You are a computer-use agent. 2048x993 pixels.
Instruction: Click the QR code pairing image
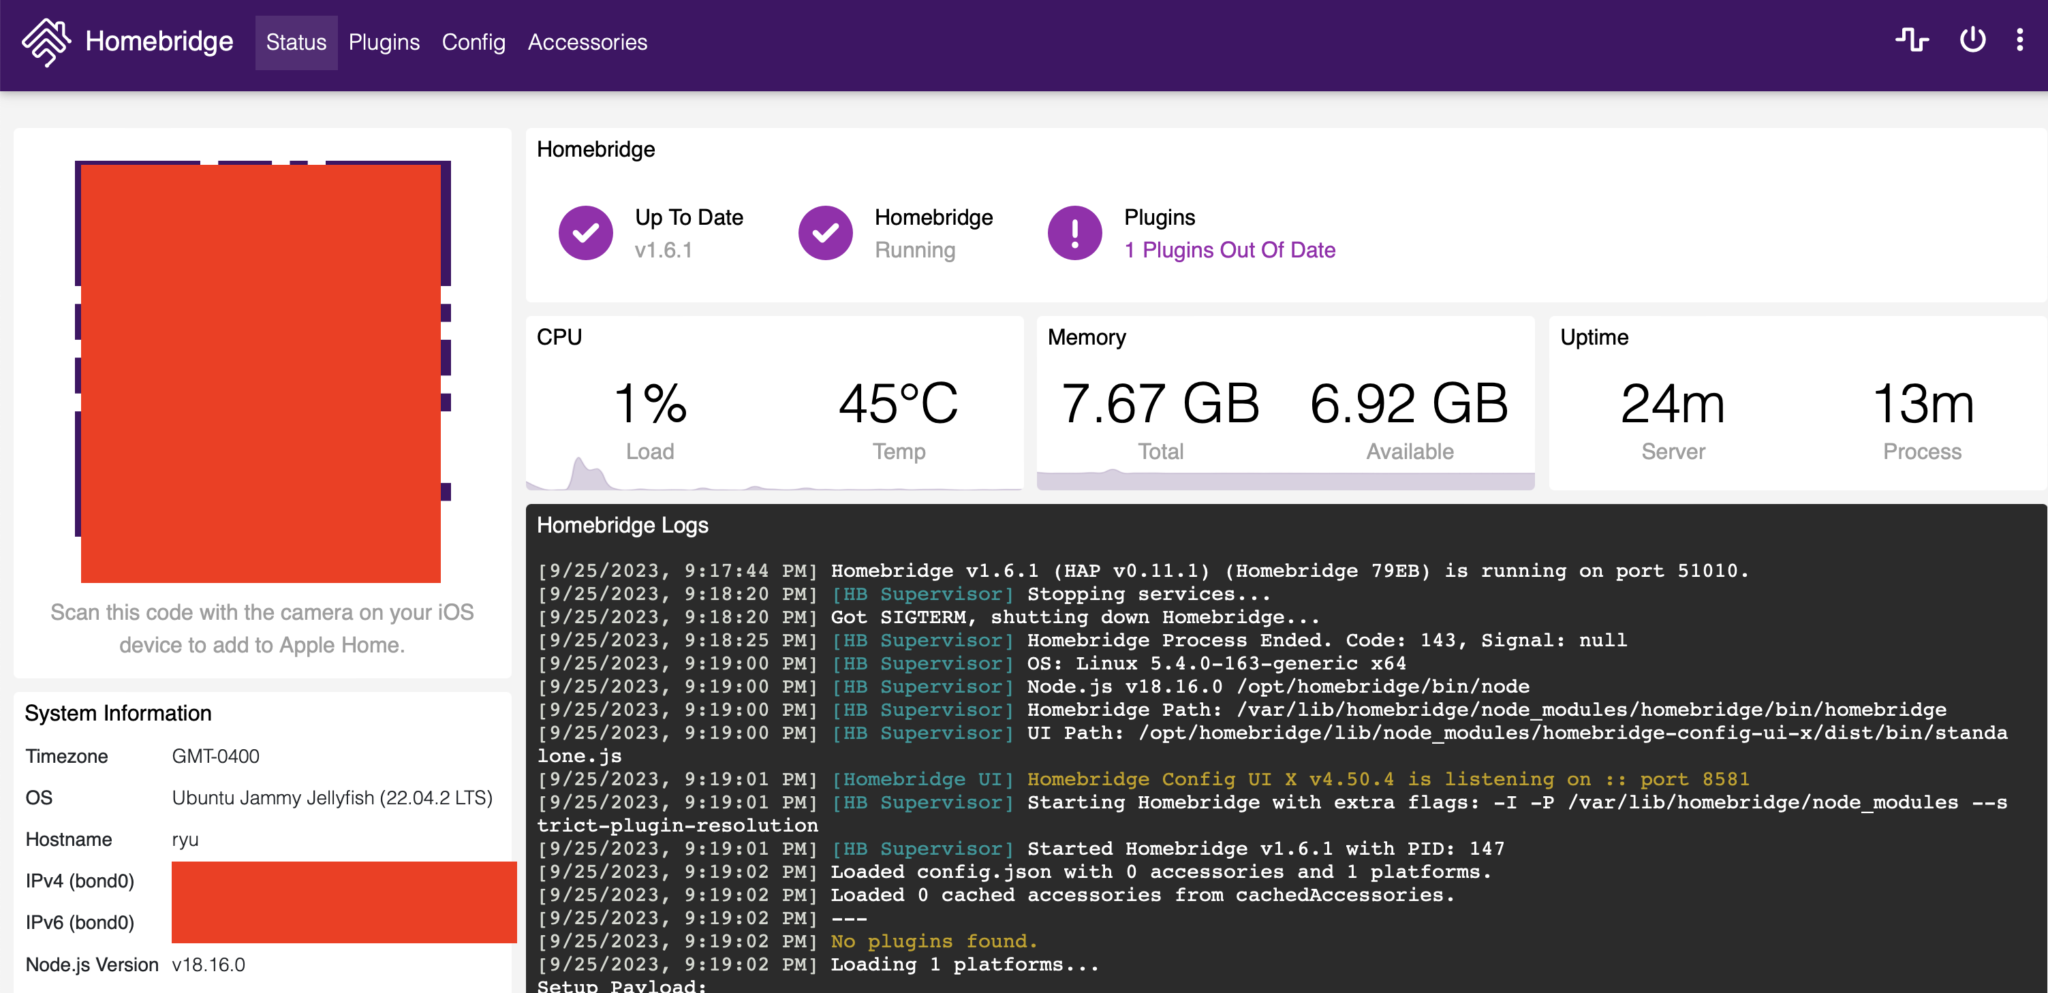point(262,371)
